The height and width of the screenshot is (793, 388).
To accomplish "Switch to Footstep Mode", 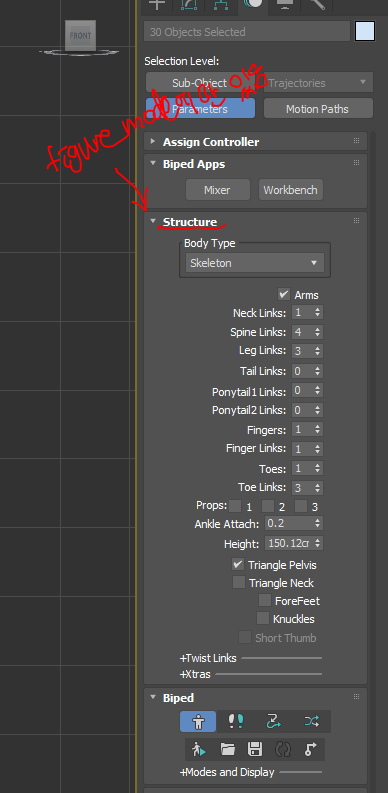I will click(236, 721).
